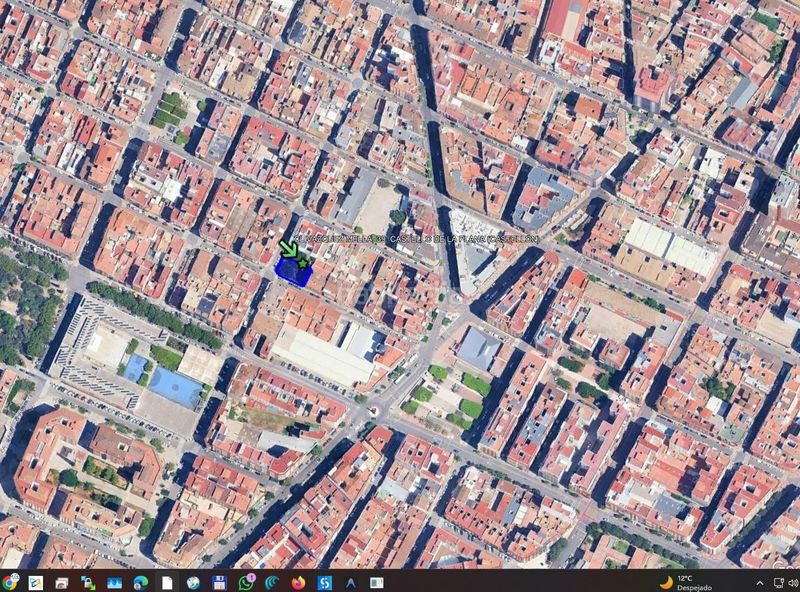Select the blue highlighted parcel on the map
The image size is (800, 592).
click(293, 271)
